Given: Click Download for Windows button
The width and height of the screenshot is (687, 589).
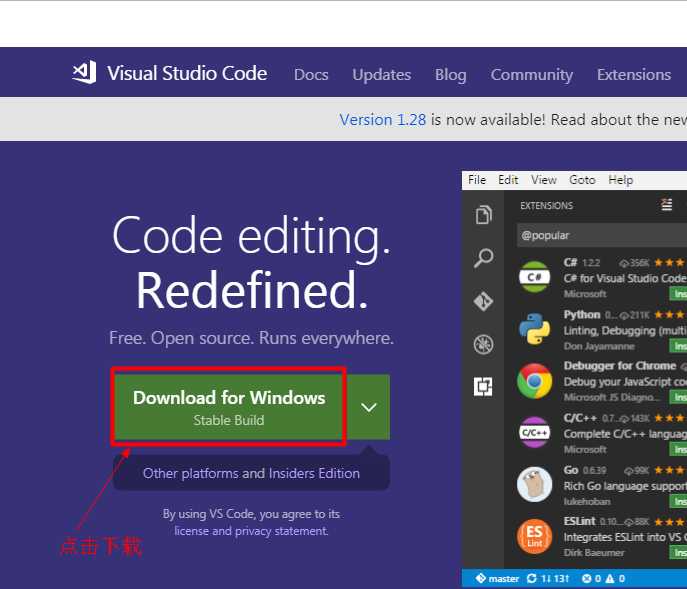Looking at the screenshot, I should [229, 407].
